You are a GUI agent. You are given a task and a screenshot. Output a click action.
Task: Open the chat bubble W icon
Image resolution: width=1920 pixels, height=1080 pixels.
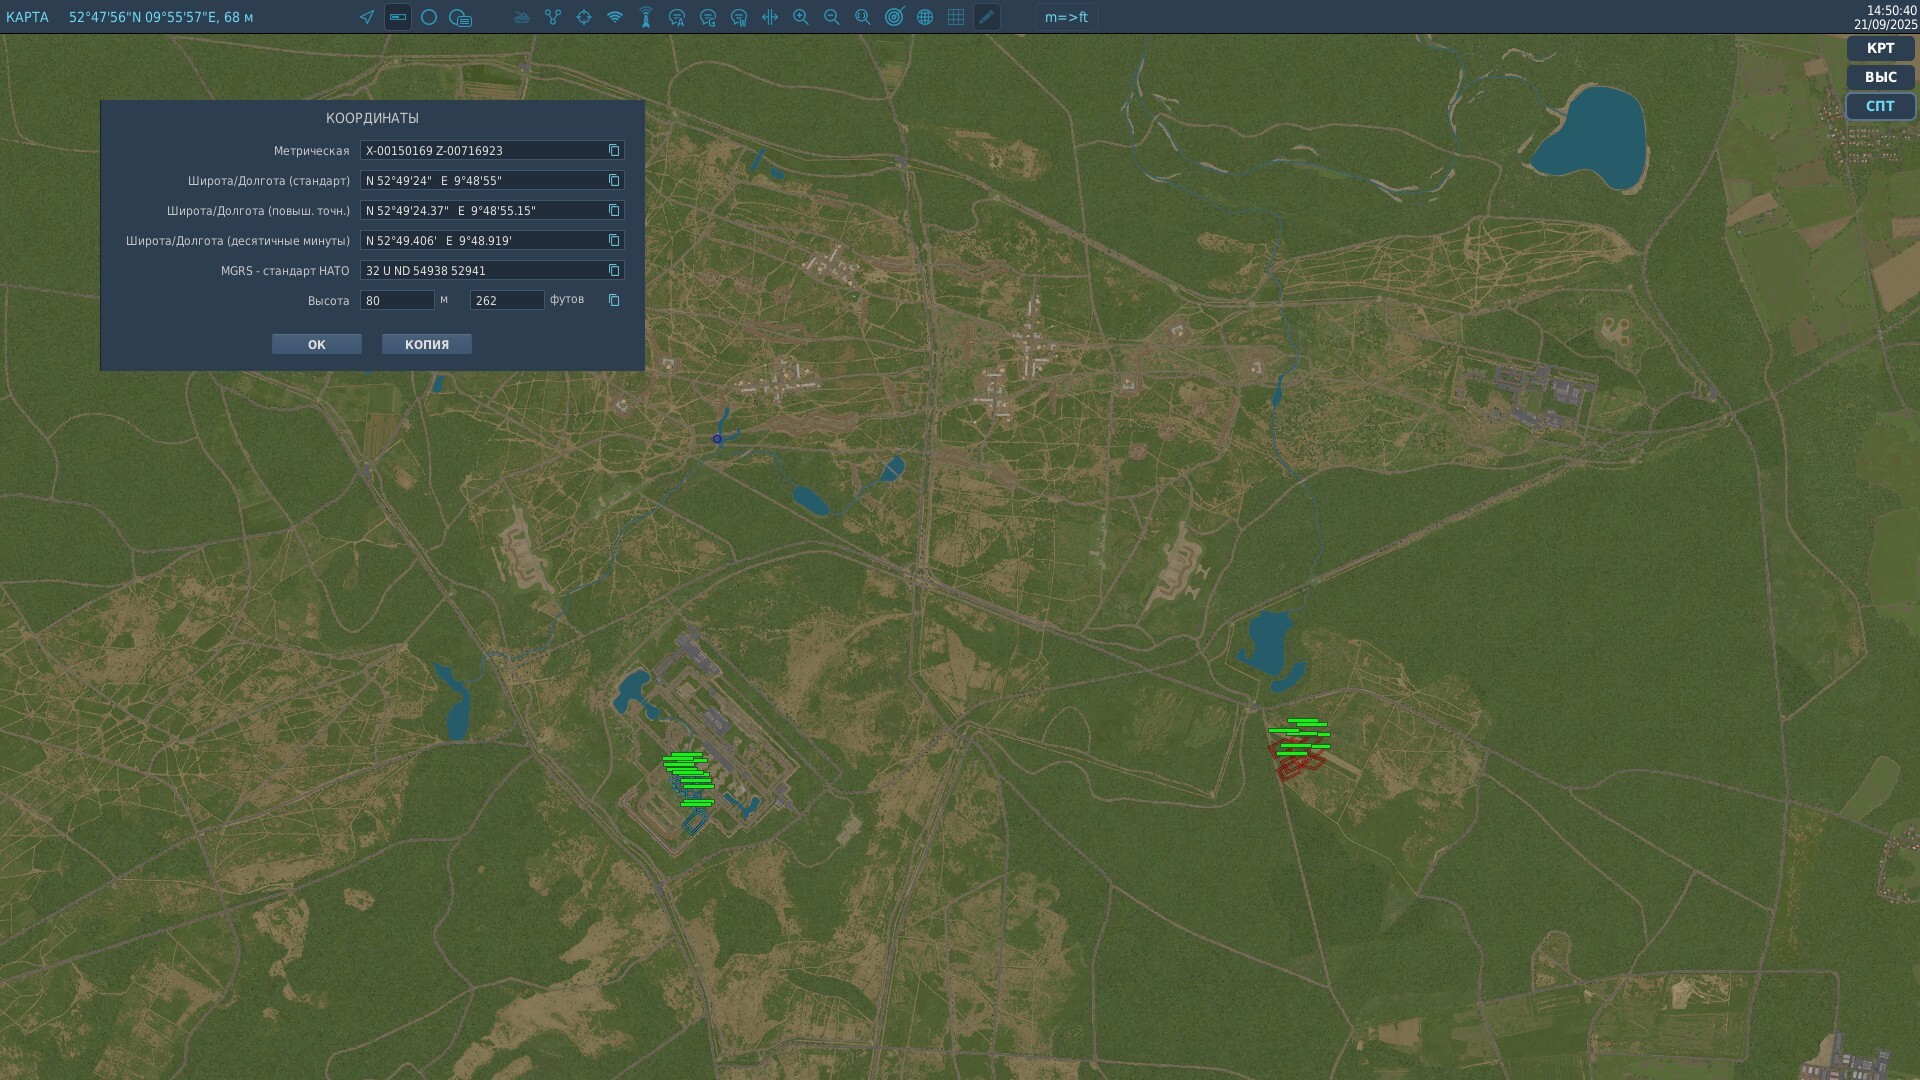(739, 17)
